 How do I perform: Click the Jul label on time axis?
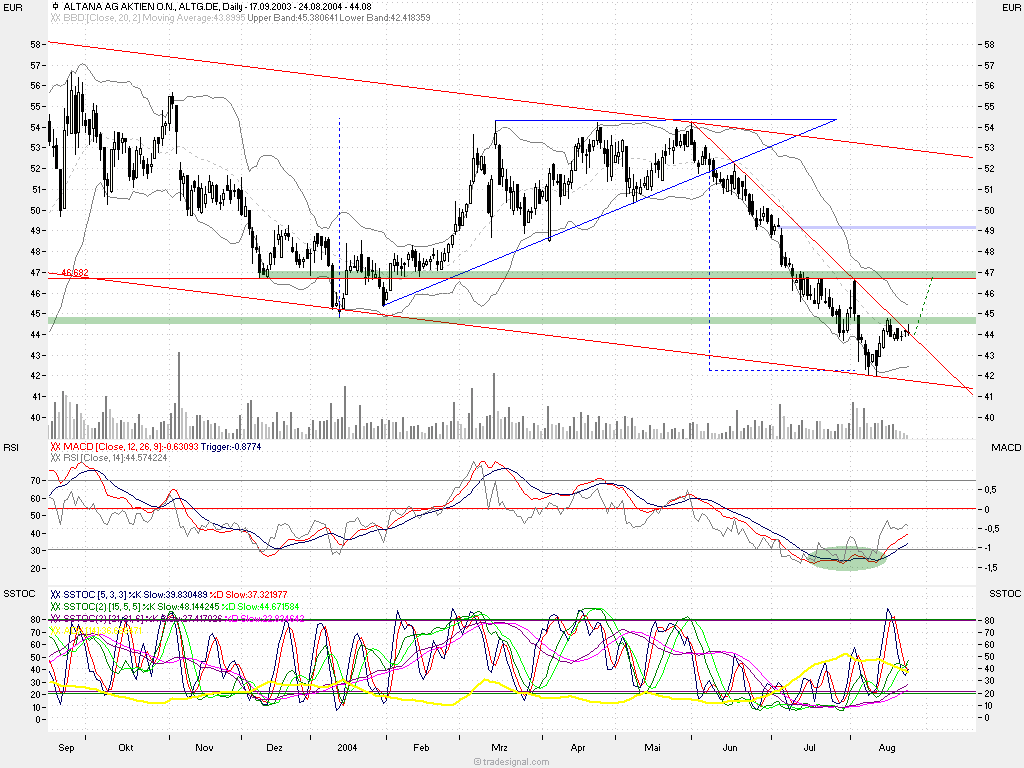[809, 748]
